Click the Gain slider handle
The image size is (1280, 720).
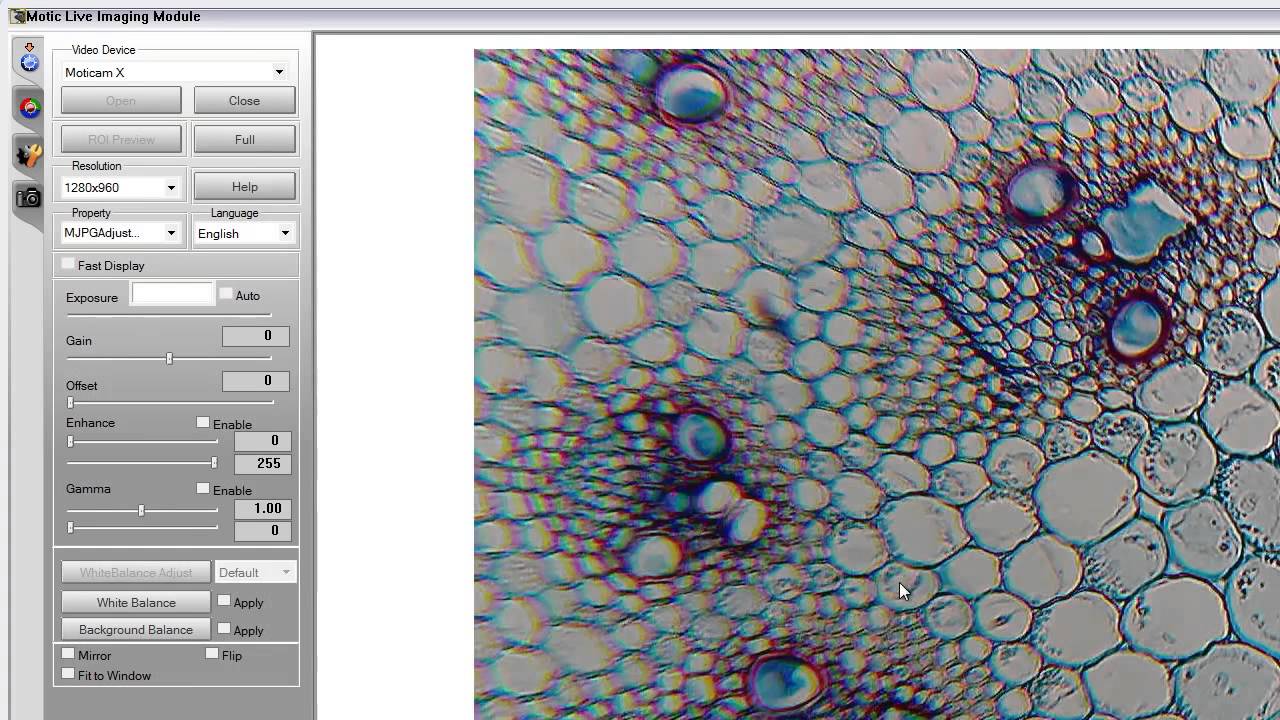[169, 358]
